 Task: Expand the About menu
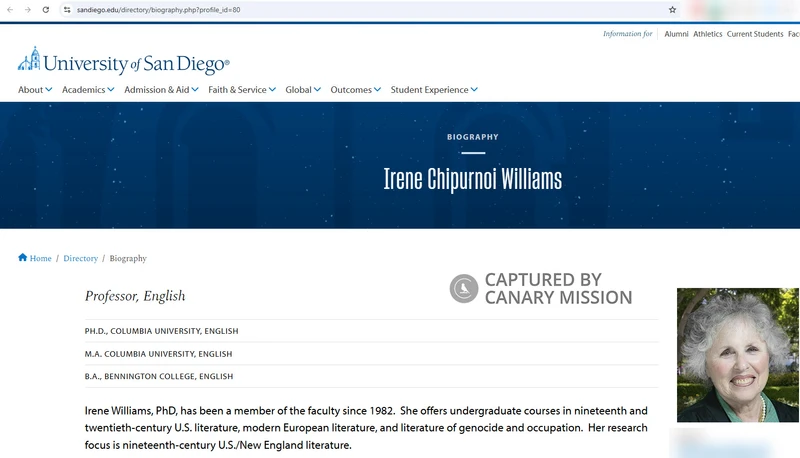[35, 90]
